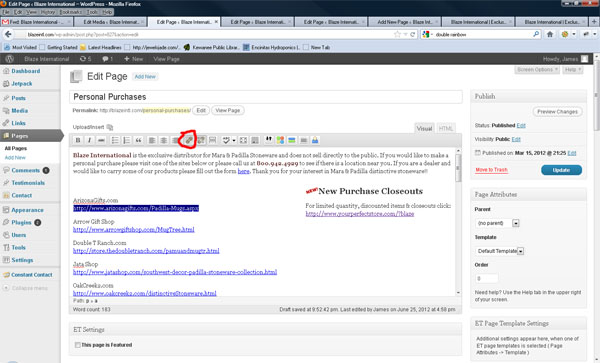Toggle the spellchecker ABC icon
This screenshot has height=363, width=600.
pyautogui.click(x=226, y=140)
